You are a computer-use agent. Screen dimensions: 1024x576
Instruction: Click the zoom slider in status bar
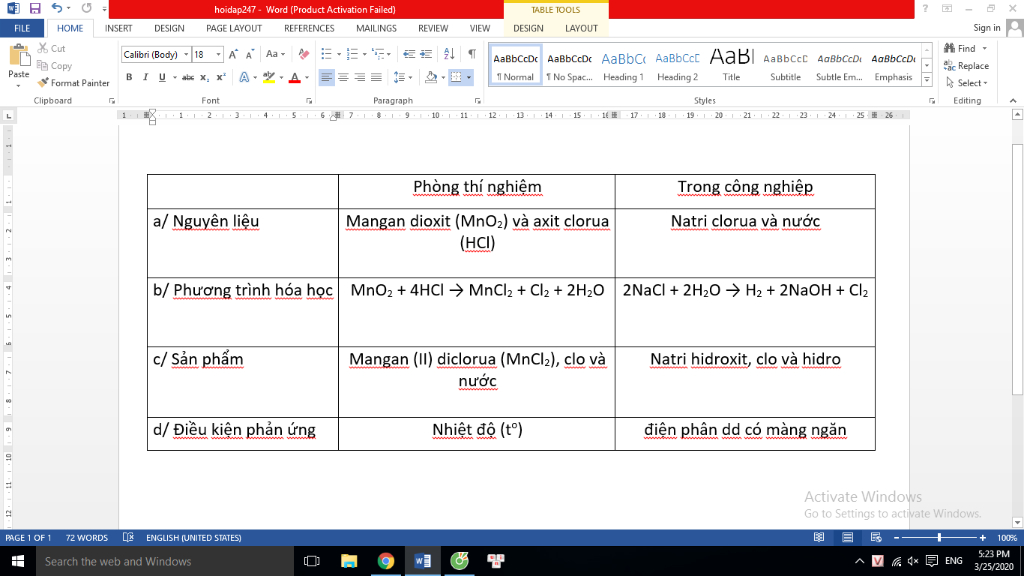[x=940, y=538]
